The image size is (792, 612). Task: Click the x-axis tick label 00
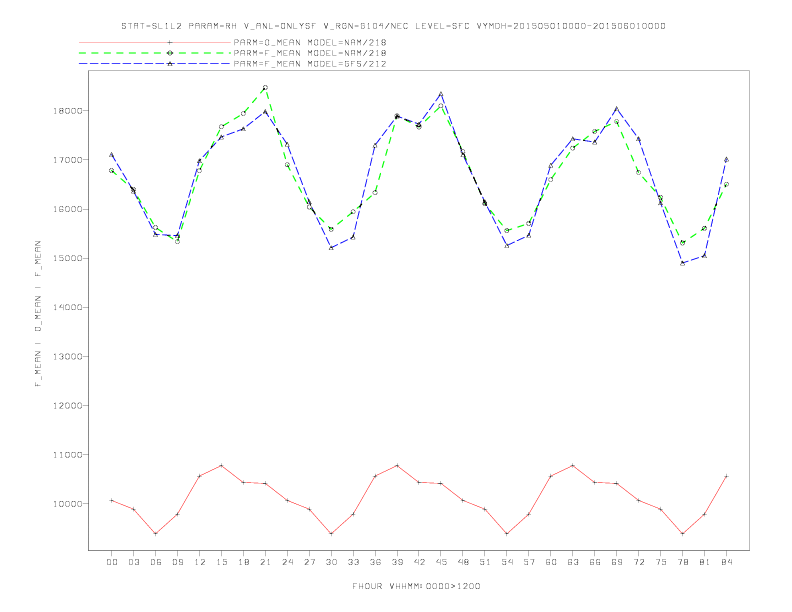112,562
